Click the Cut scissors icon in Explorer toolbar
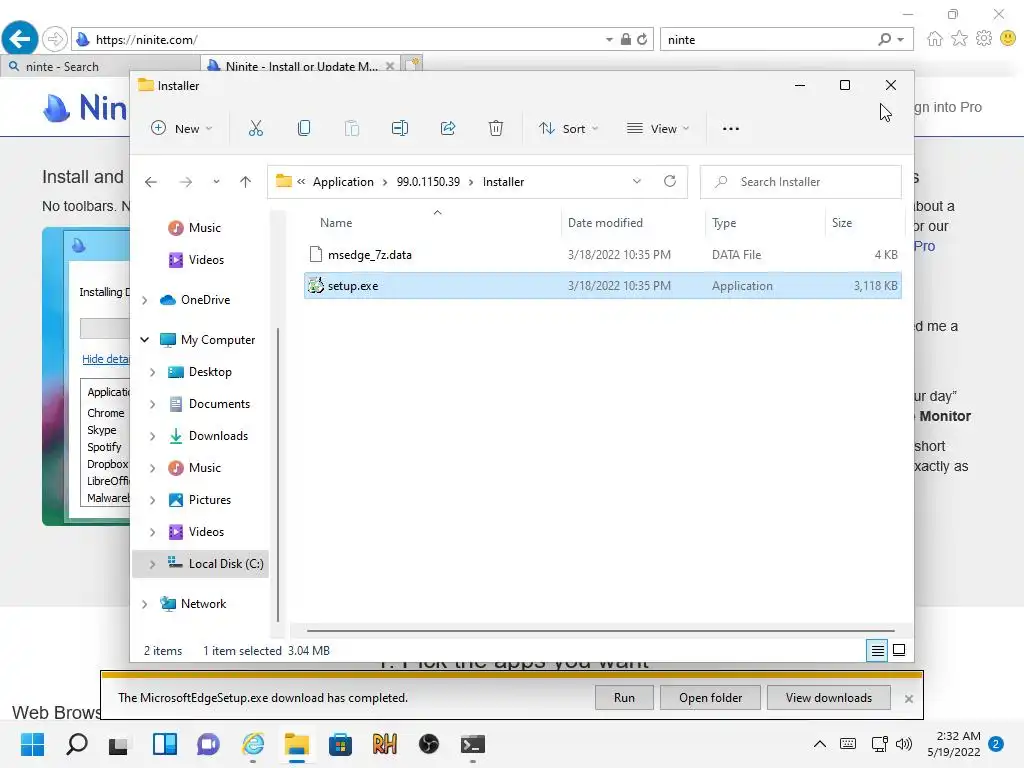 click(x=255, y=129)
